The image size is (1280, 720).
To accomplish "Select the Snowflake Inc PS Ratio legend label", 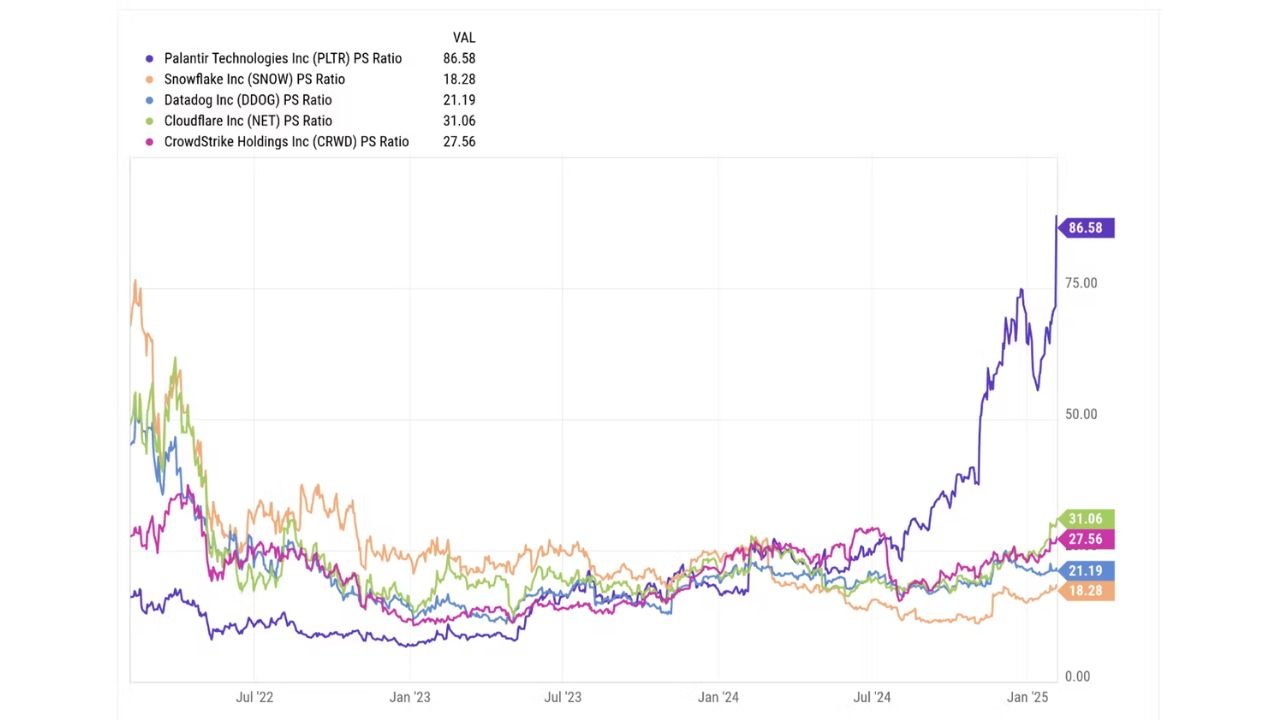I will click(254, 80).
